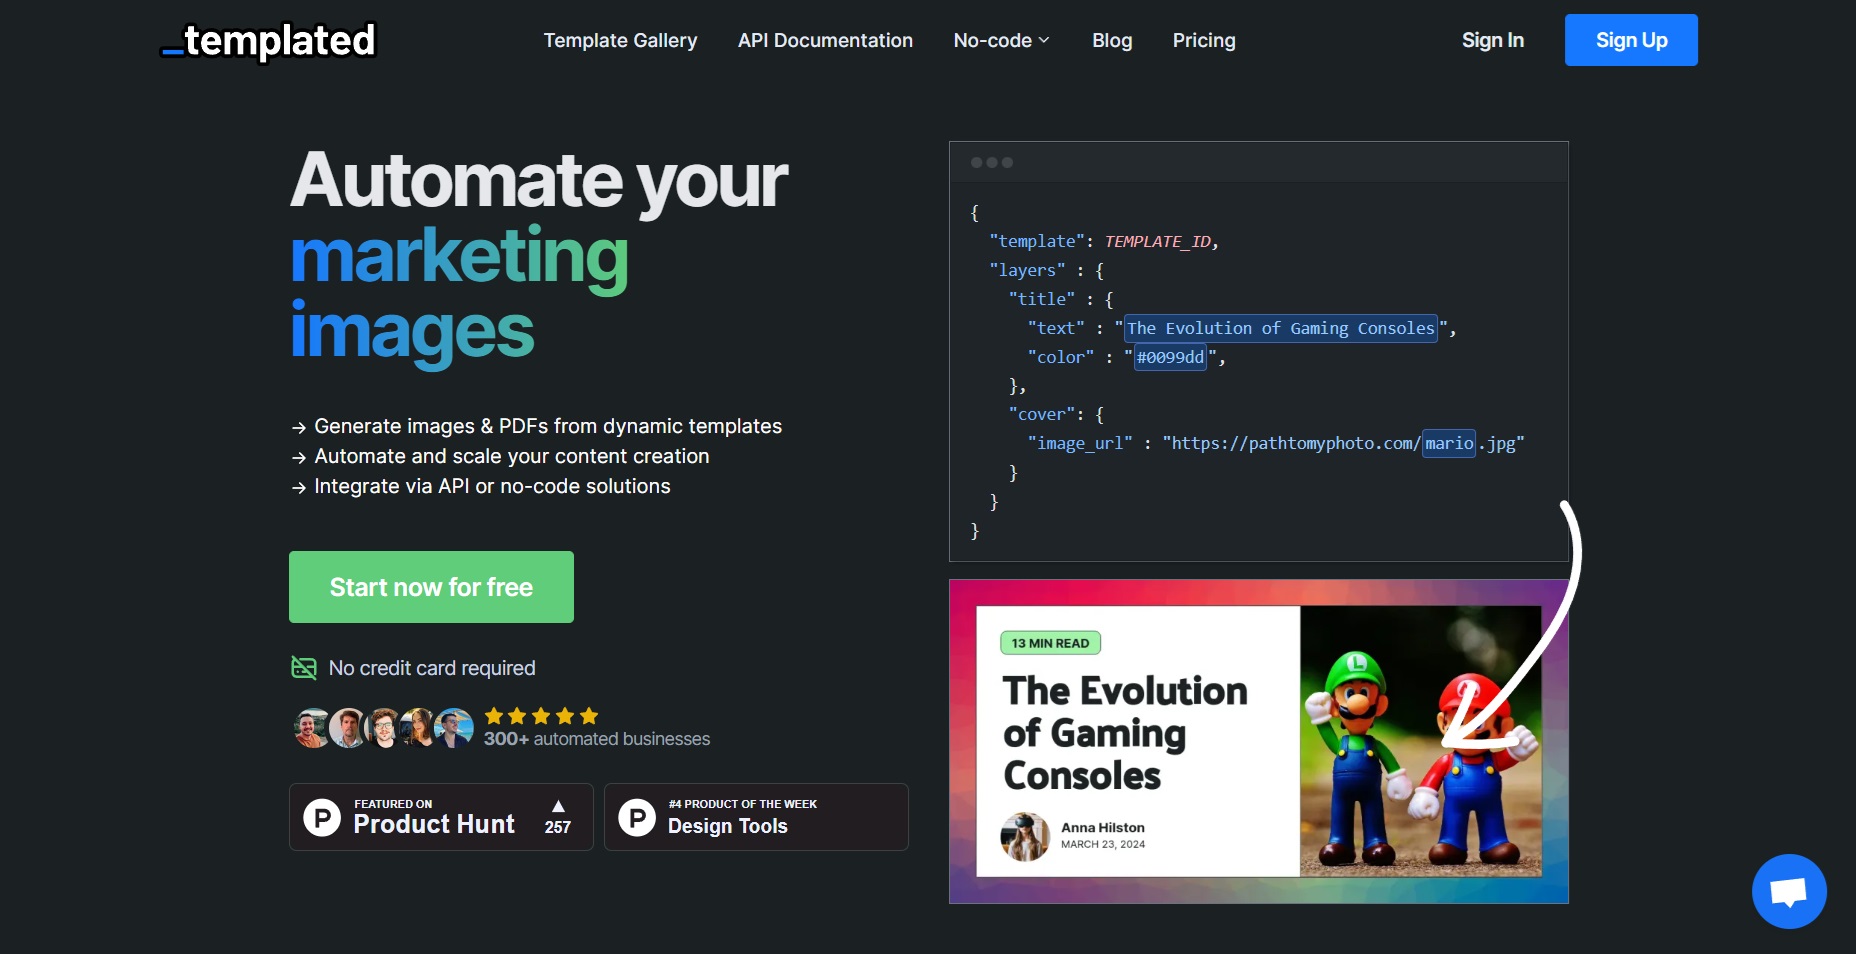Viewport: 1856px width, 954px height.
Task: Open the Featured on Product Hunt badge
Action: pos(441,817)
